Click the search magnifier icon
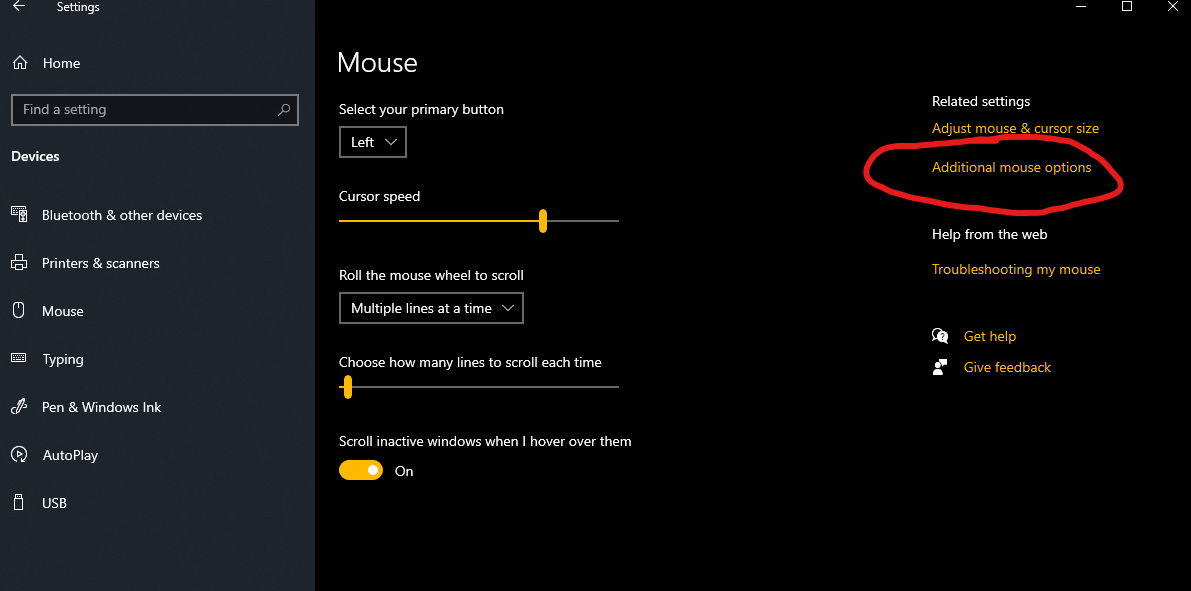This screenshot has width=1191, height=591. click(x=284, y=110)
